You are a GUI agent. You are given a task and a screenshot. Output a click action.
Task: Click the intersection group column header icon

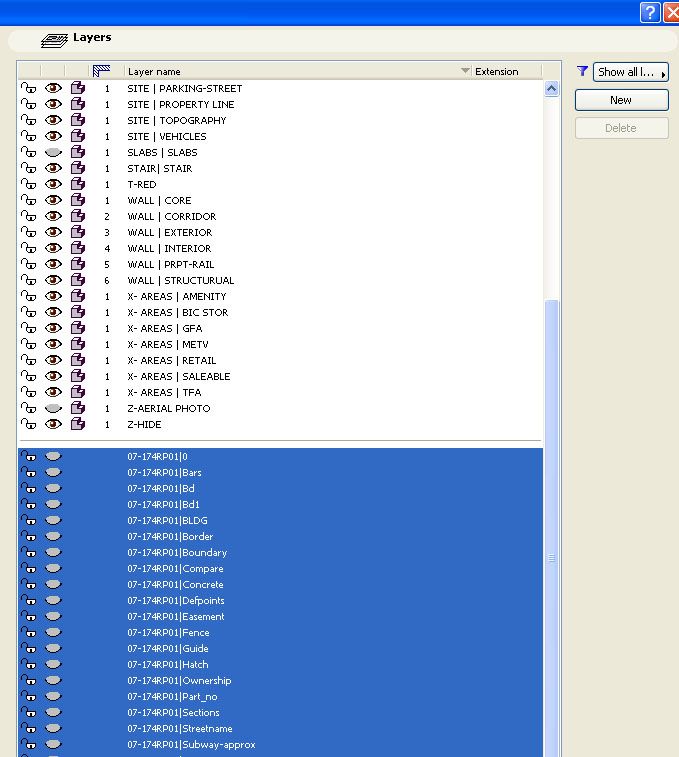point(101,71)
